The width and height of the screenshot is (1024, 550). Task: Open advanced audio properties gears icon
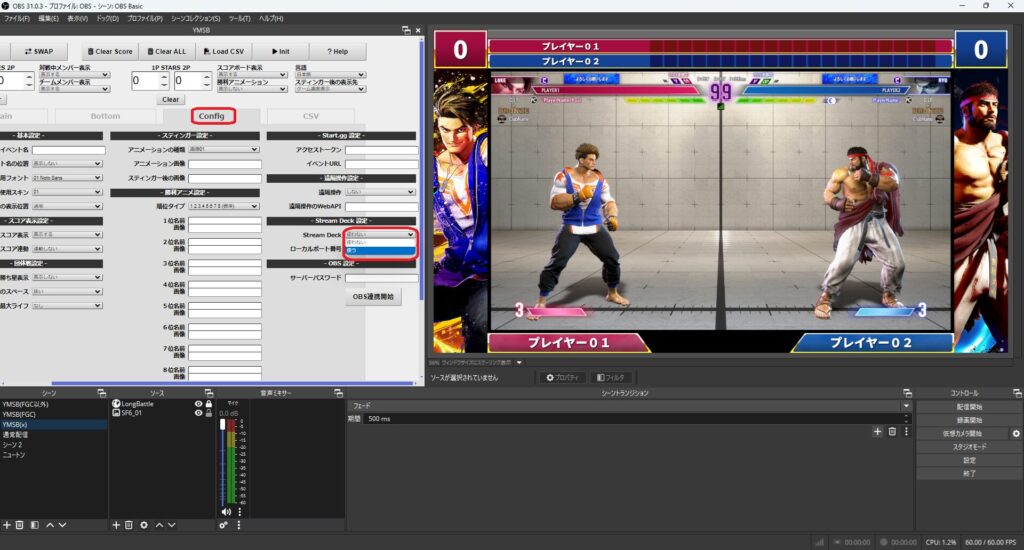tap(223, 525)
